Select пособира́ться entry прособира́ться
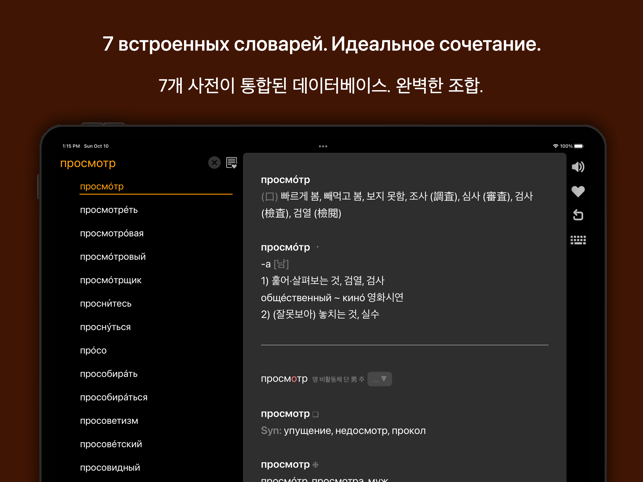Image resolution: width=643 pixels, height=482 pixels. click(x=114, y=397)
